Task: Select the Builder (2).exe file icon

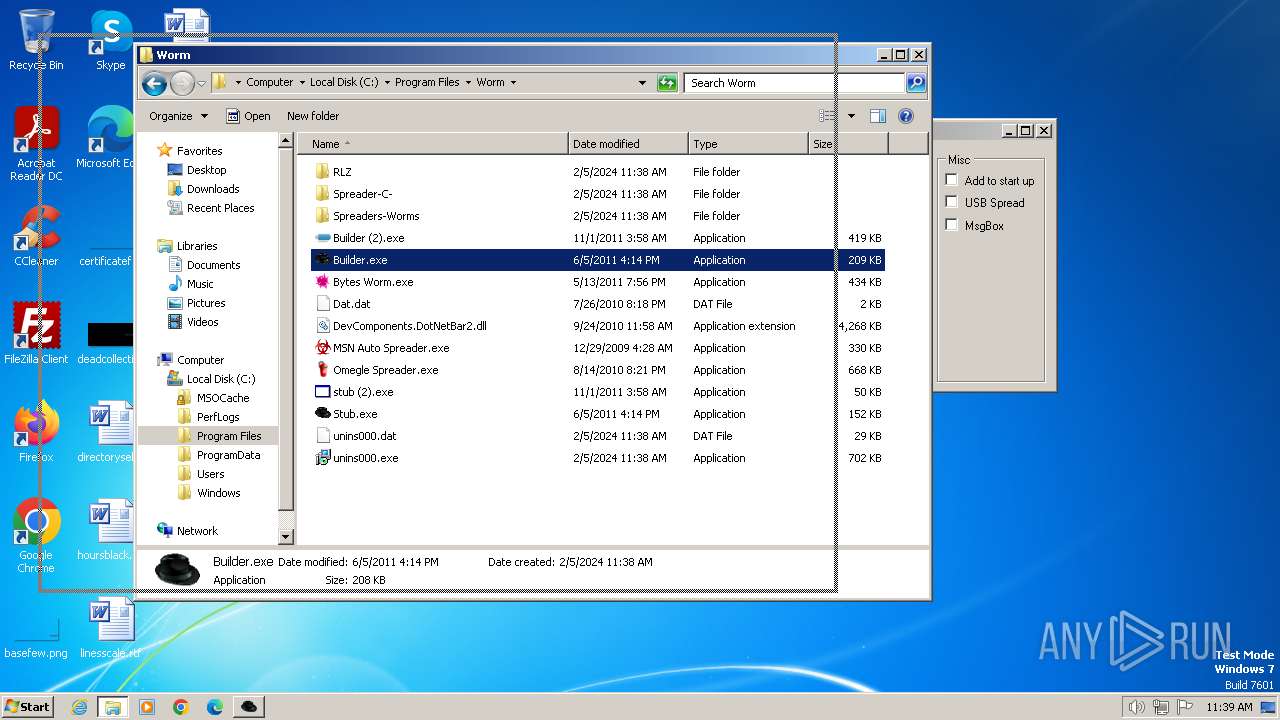Action: (x=322, y=238)
